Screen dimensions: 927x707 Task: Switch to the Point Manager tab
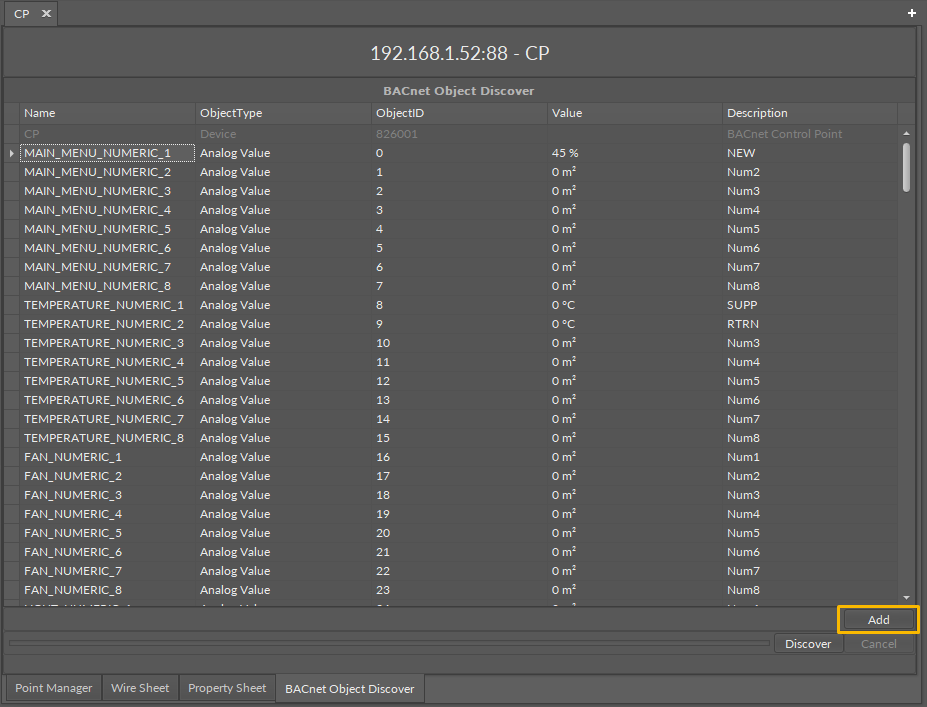point(53,688)
